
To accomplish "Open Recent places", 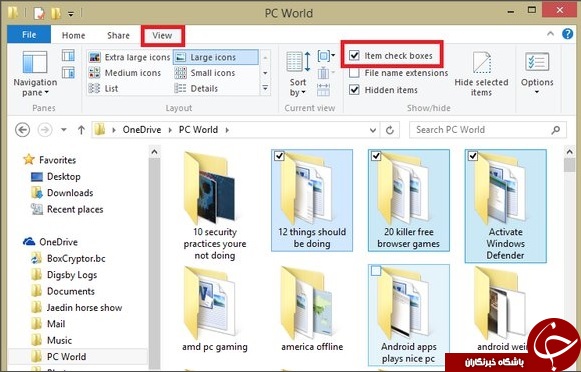I will point(67,209).
